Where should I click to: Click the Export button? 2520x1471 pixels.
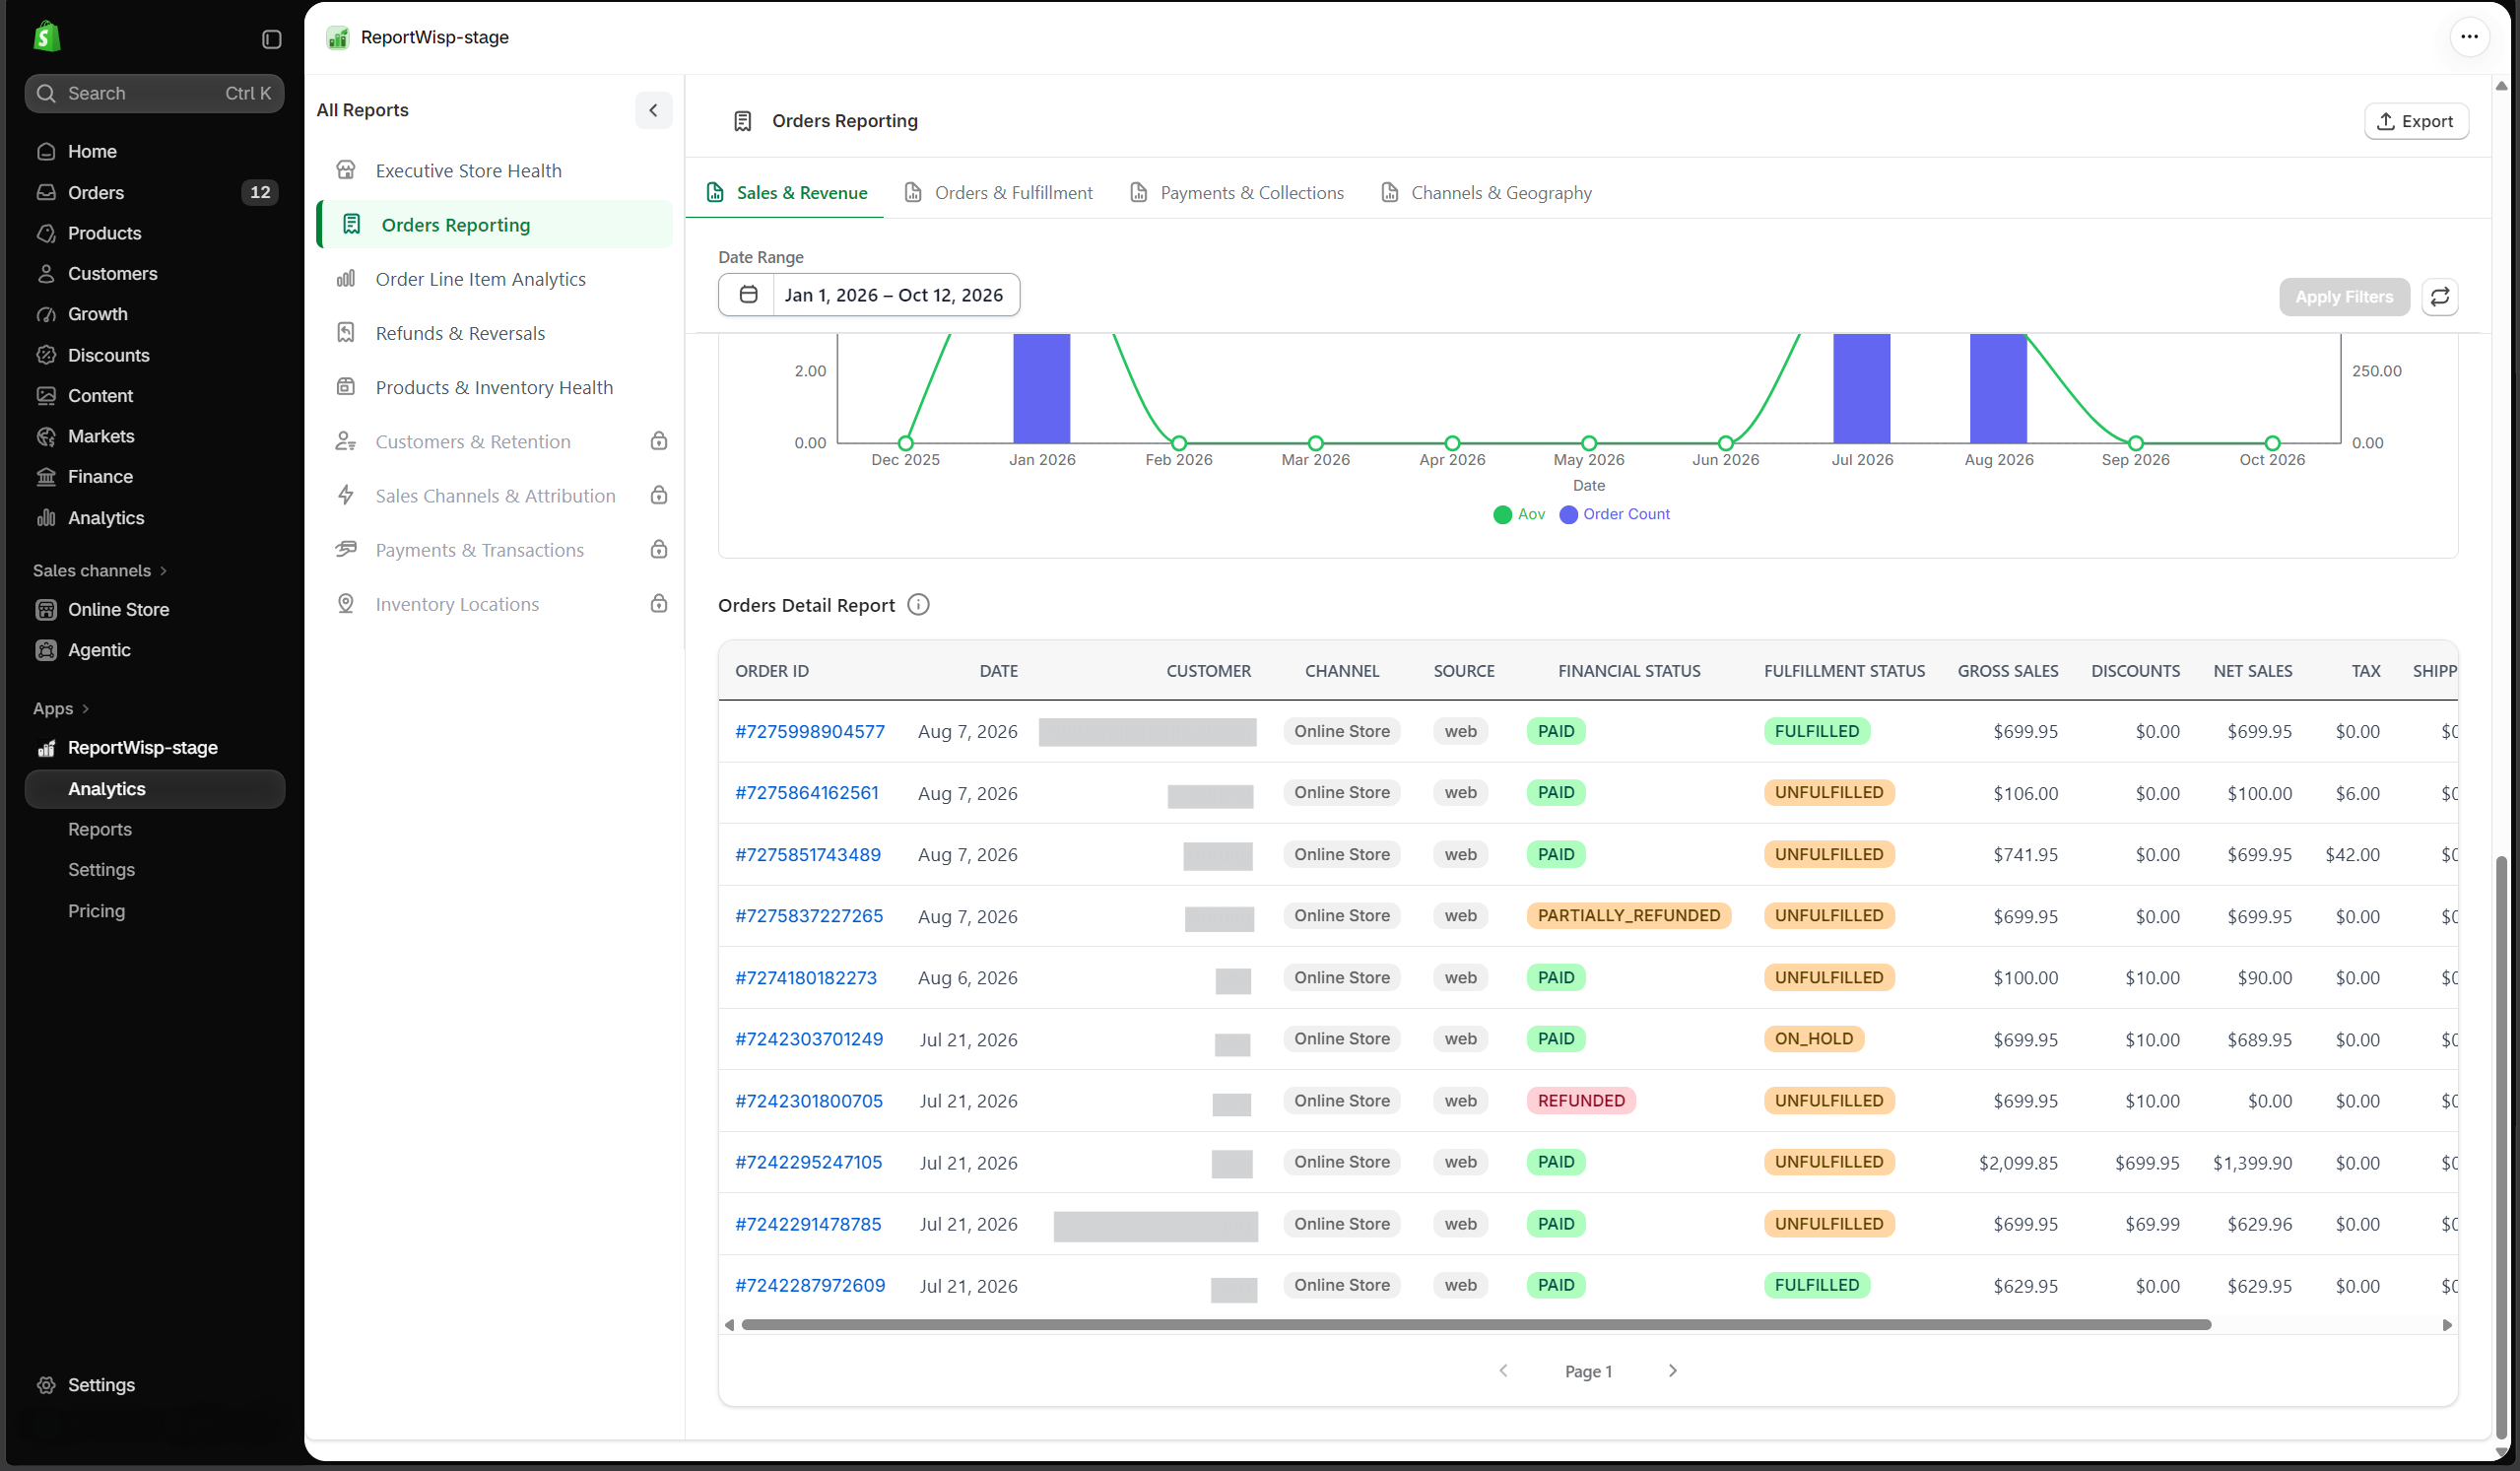point(2415,121)
